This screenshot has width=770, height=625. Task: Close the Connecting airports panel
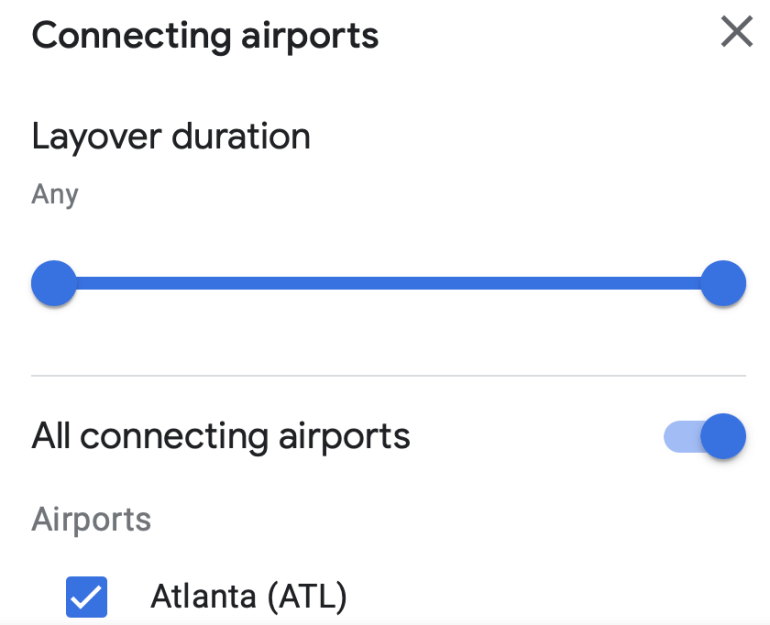point(736,33)
